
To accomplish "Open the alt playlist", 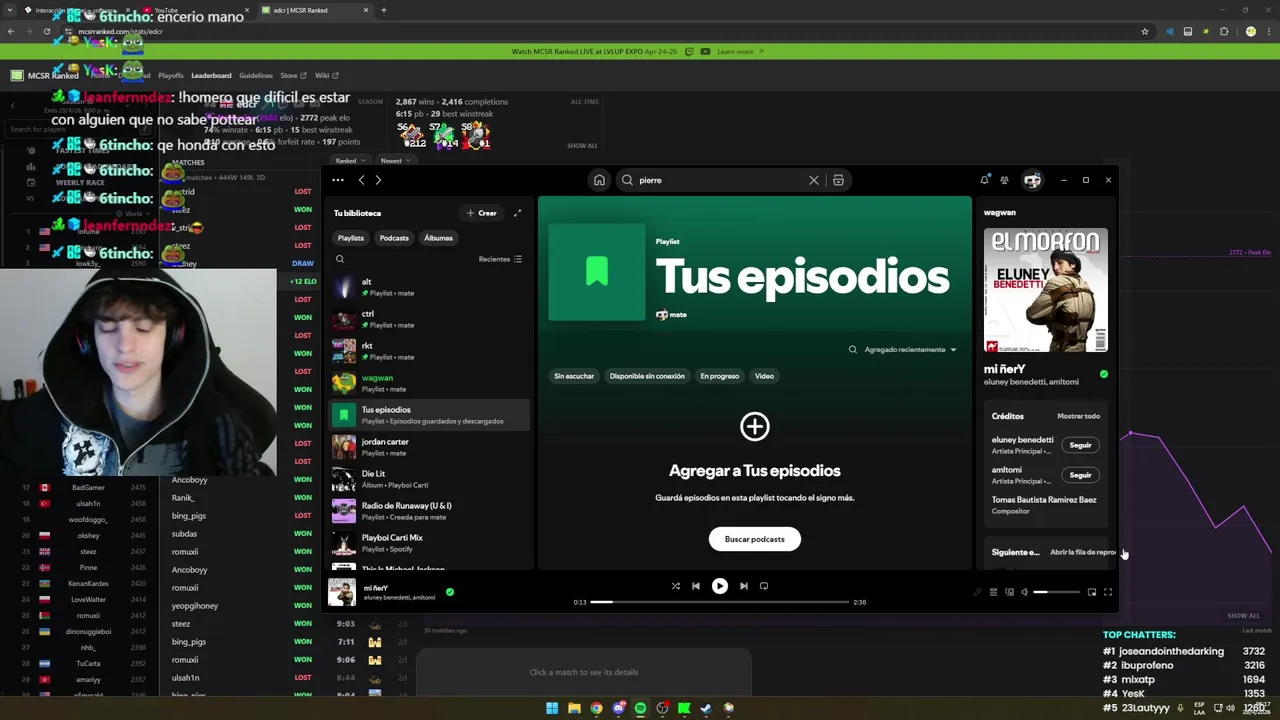I will click(430, 287).
